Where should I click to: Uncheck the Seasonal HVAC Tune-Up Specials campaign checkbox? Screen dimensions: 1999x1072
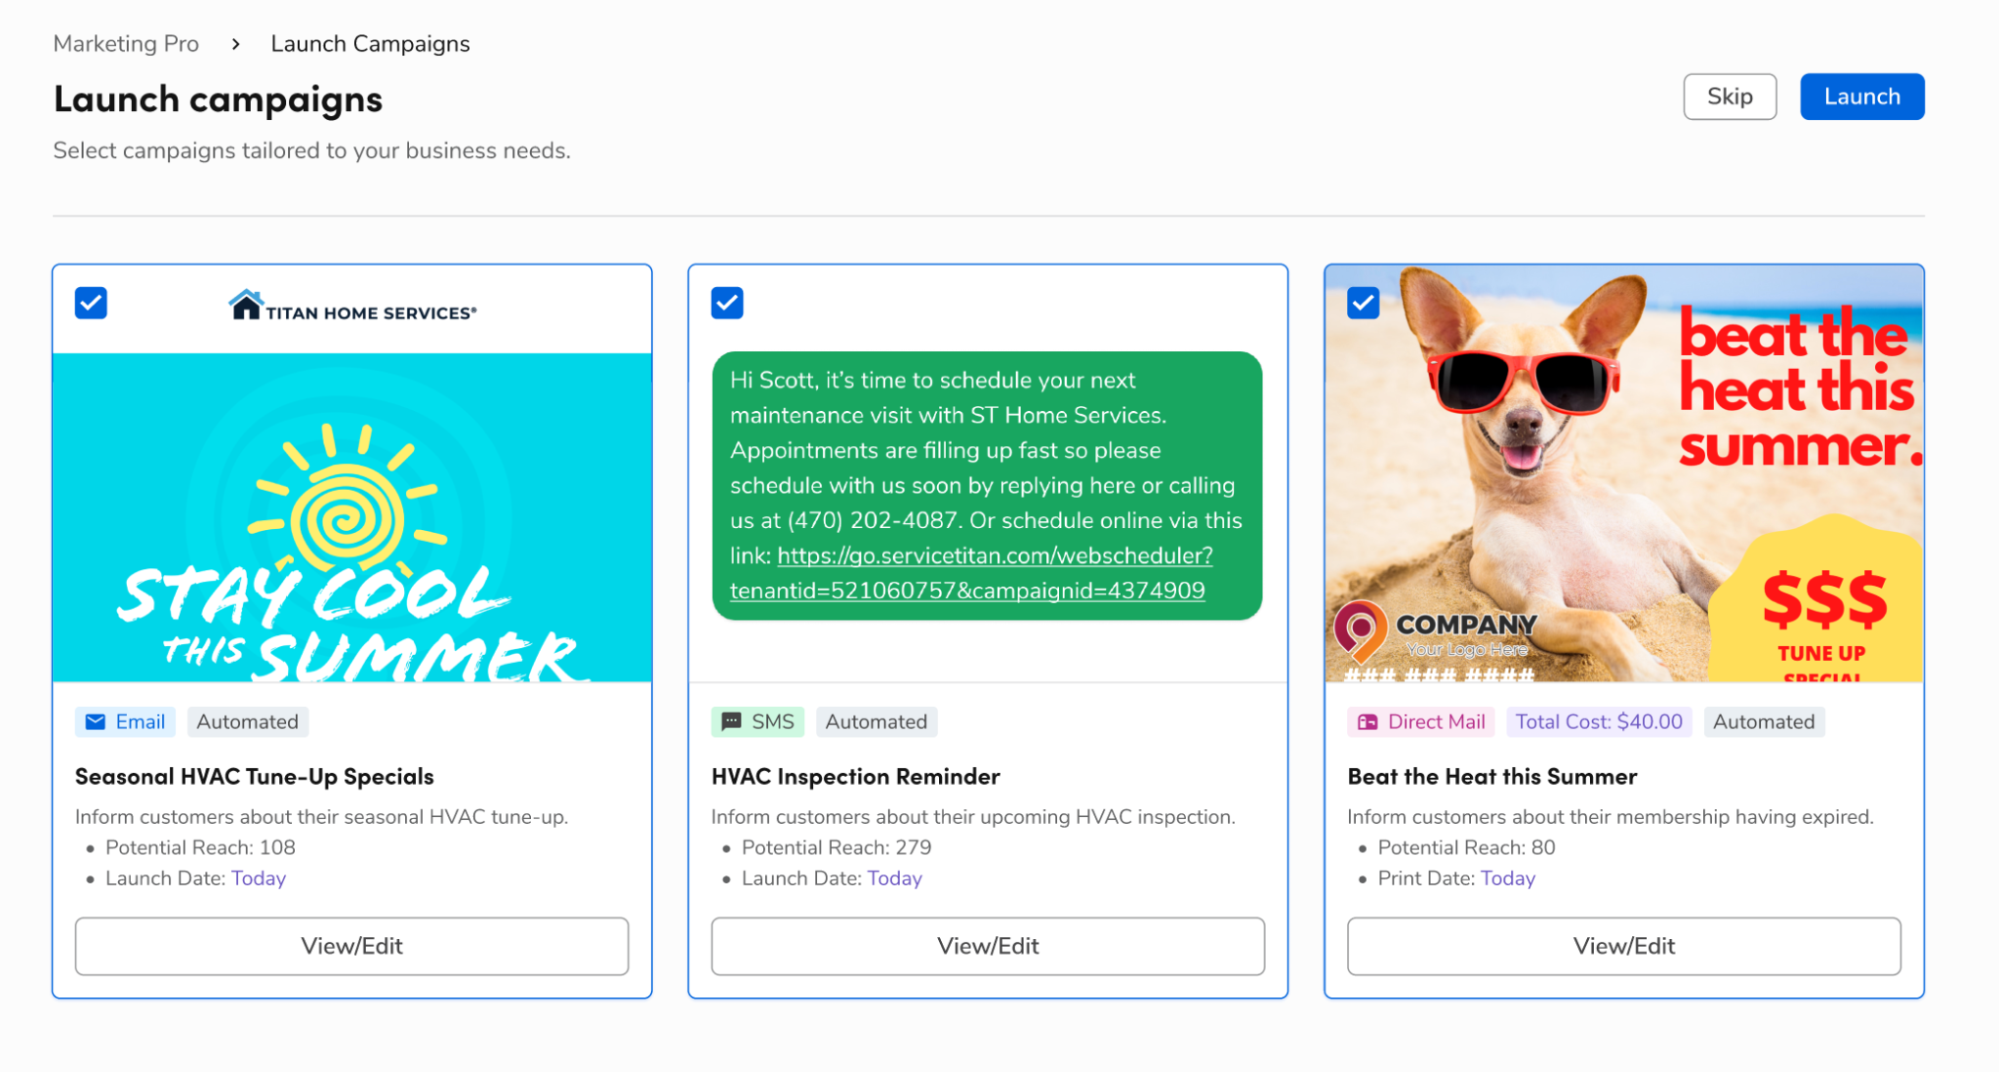(91, 303)
